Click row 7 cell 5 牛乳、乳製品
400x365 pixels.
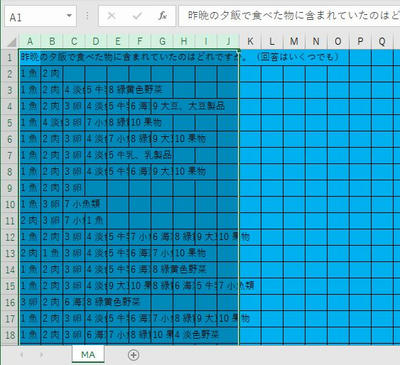pyautogui.click(x=118, y=155)
